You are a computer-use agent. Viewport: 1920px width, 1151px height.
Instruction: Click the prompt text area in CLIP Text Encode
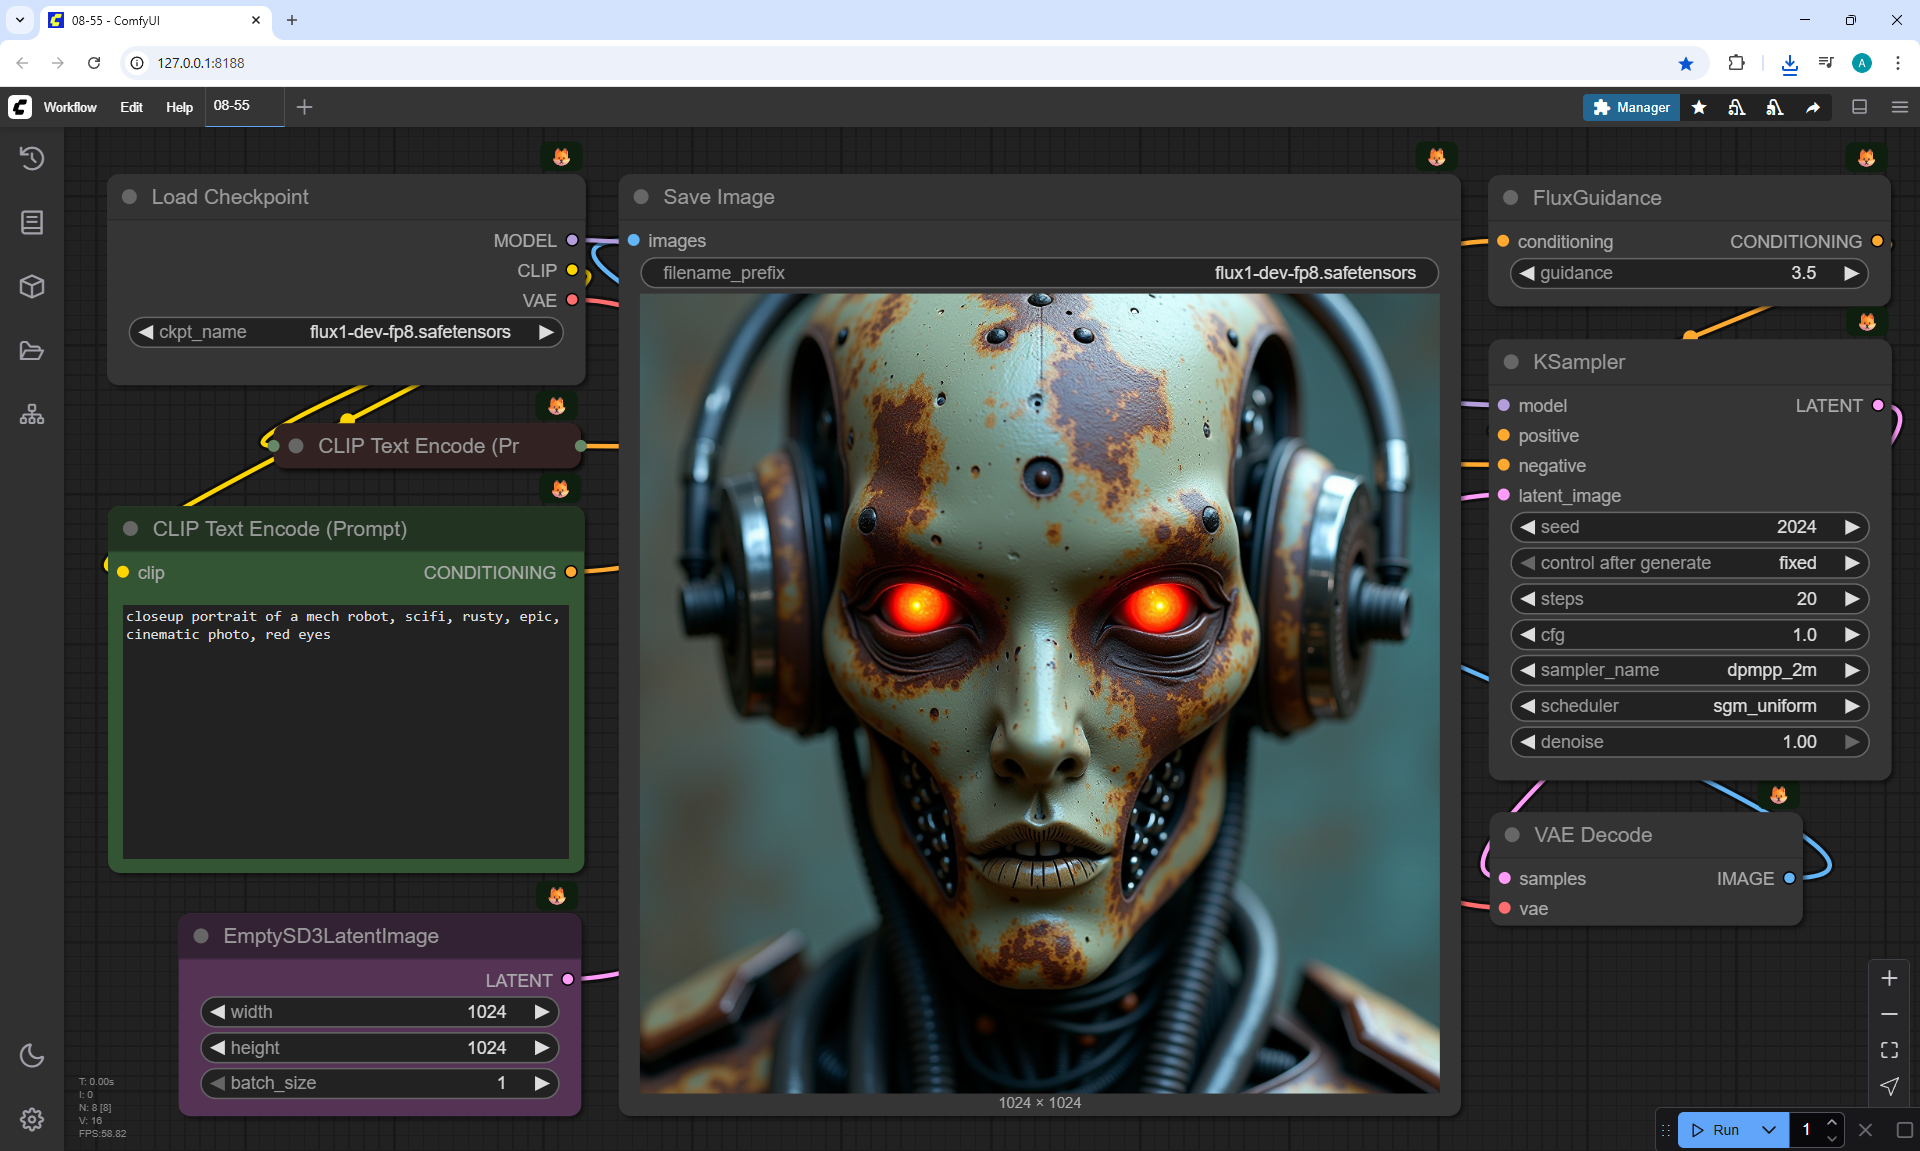coord(346,730)
